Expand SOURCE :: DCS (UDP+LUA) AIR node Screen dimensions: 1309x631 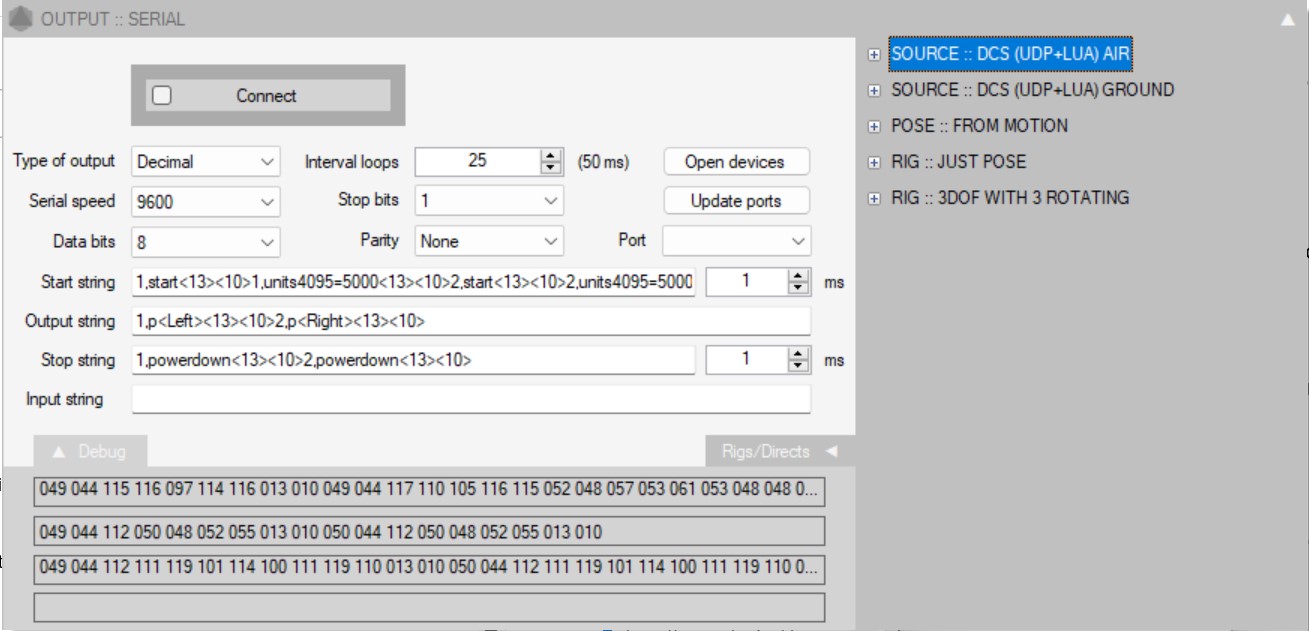click(x=874, y=55)
